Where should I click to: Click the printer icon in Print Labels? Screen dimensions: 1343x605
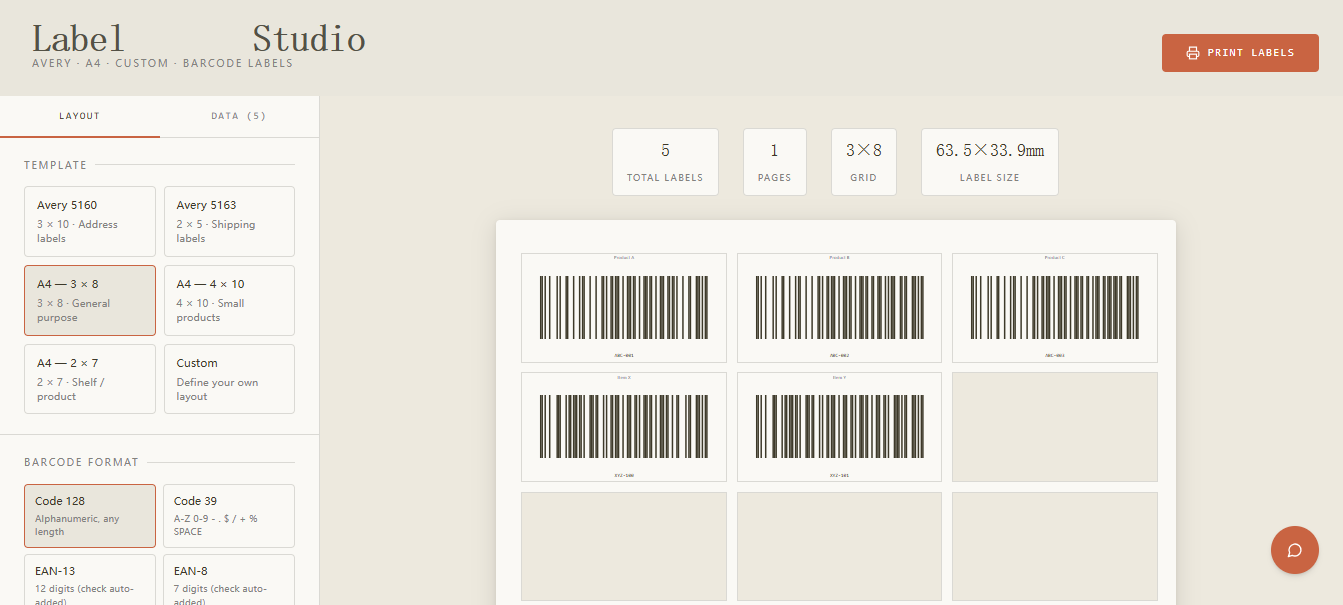(1192, 53)
